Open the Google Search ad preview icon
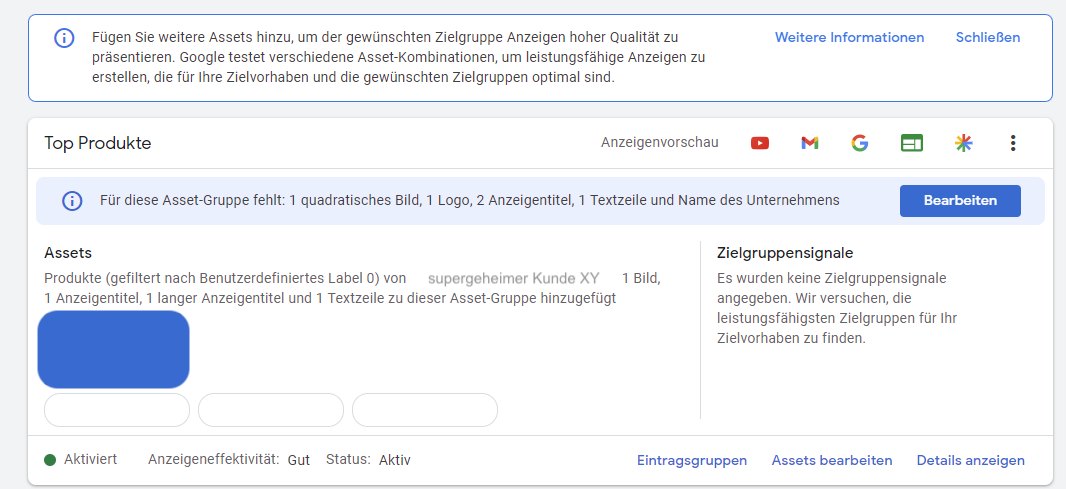 [859, 143]
